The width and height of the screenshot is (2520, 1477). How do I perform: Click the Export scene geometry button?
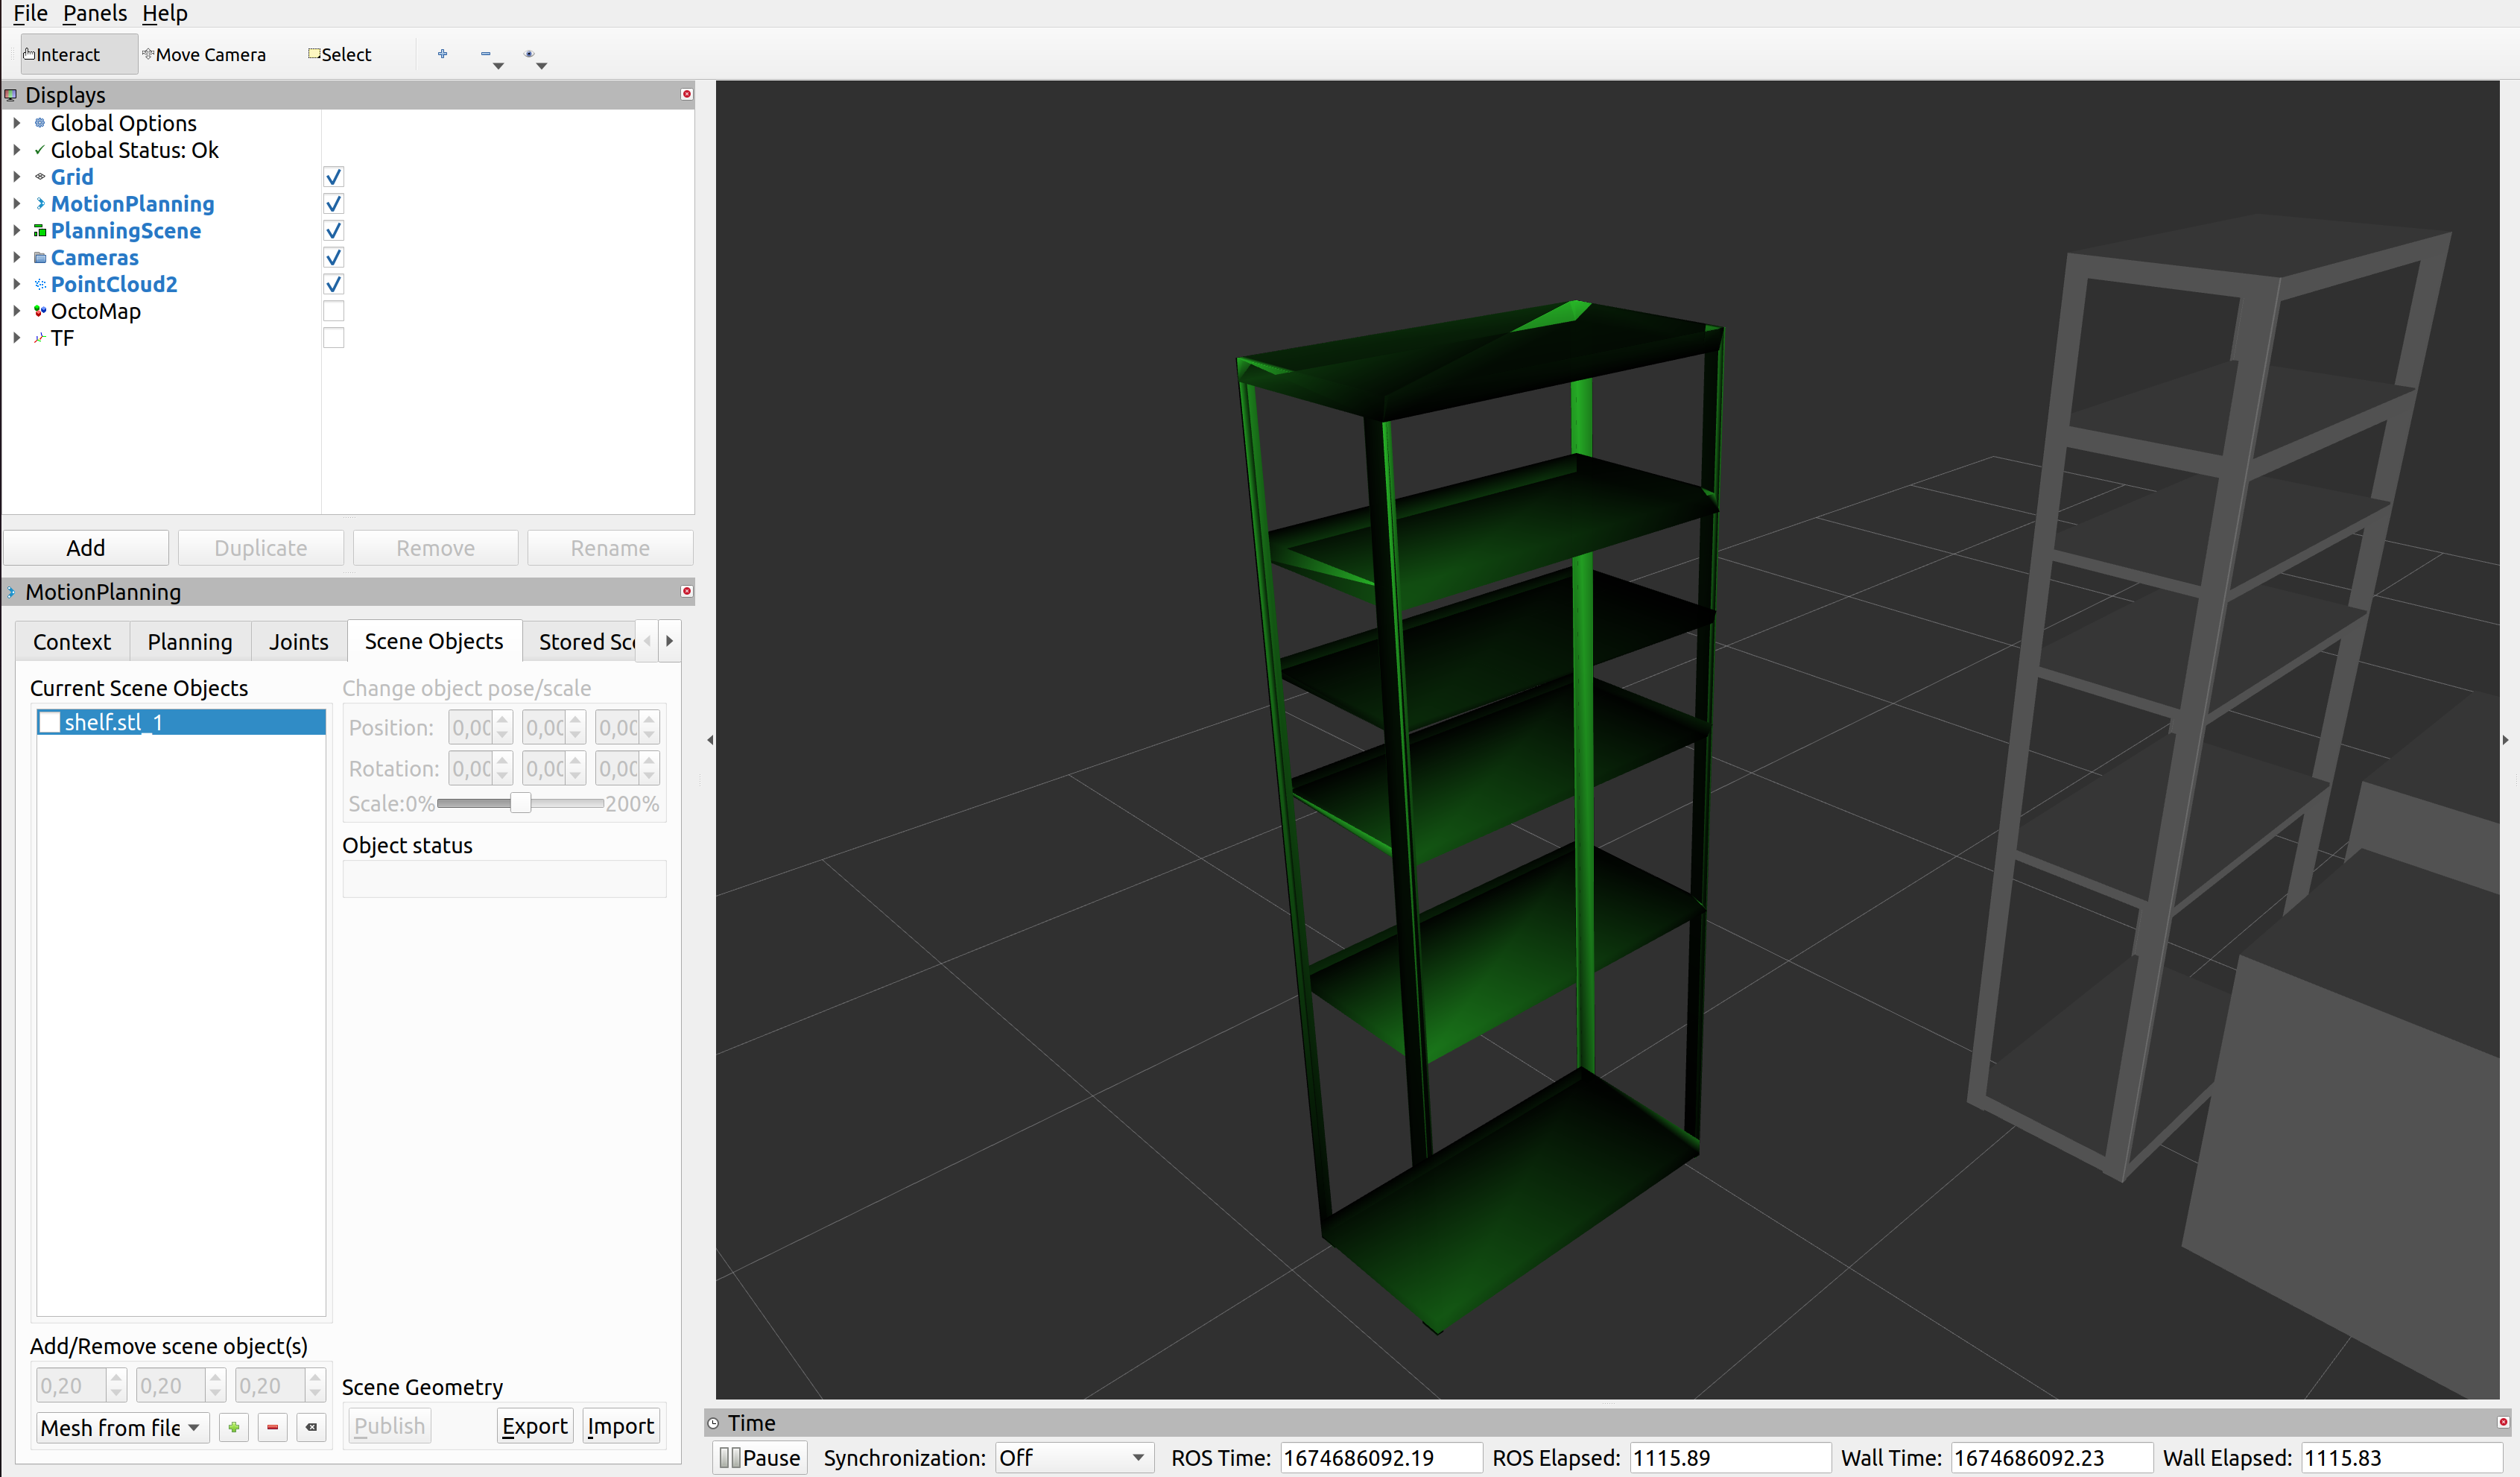point(534,1426)
